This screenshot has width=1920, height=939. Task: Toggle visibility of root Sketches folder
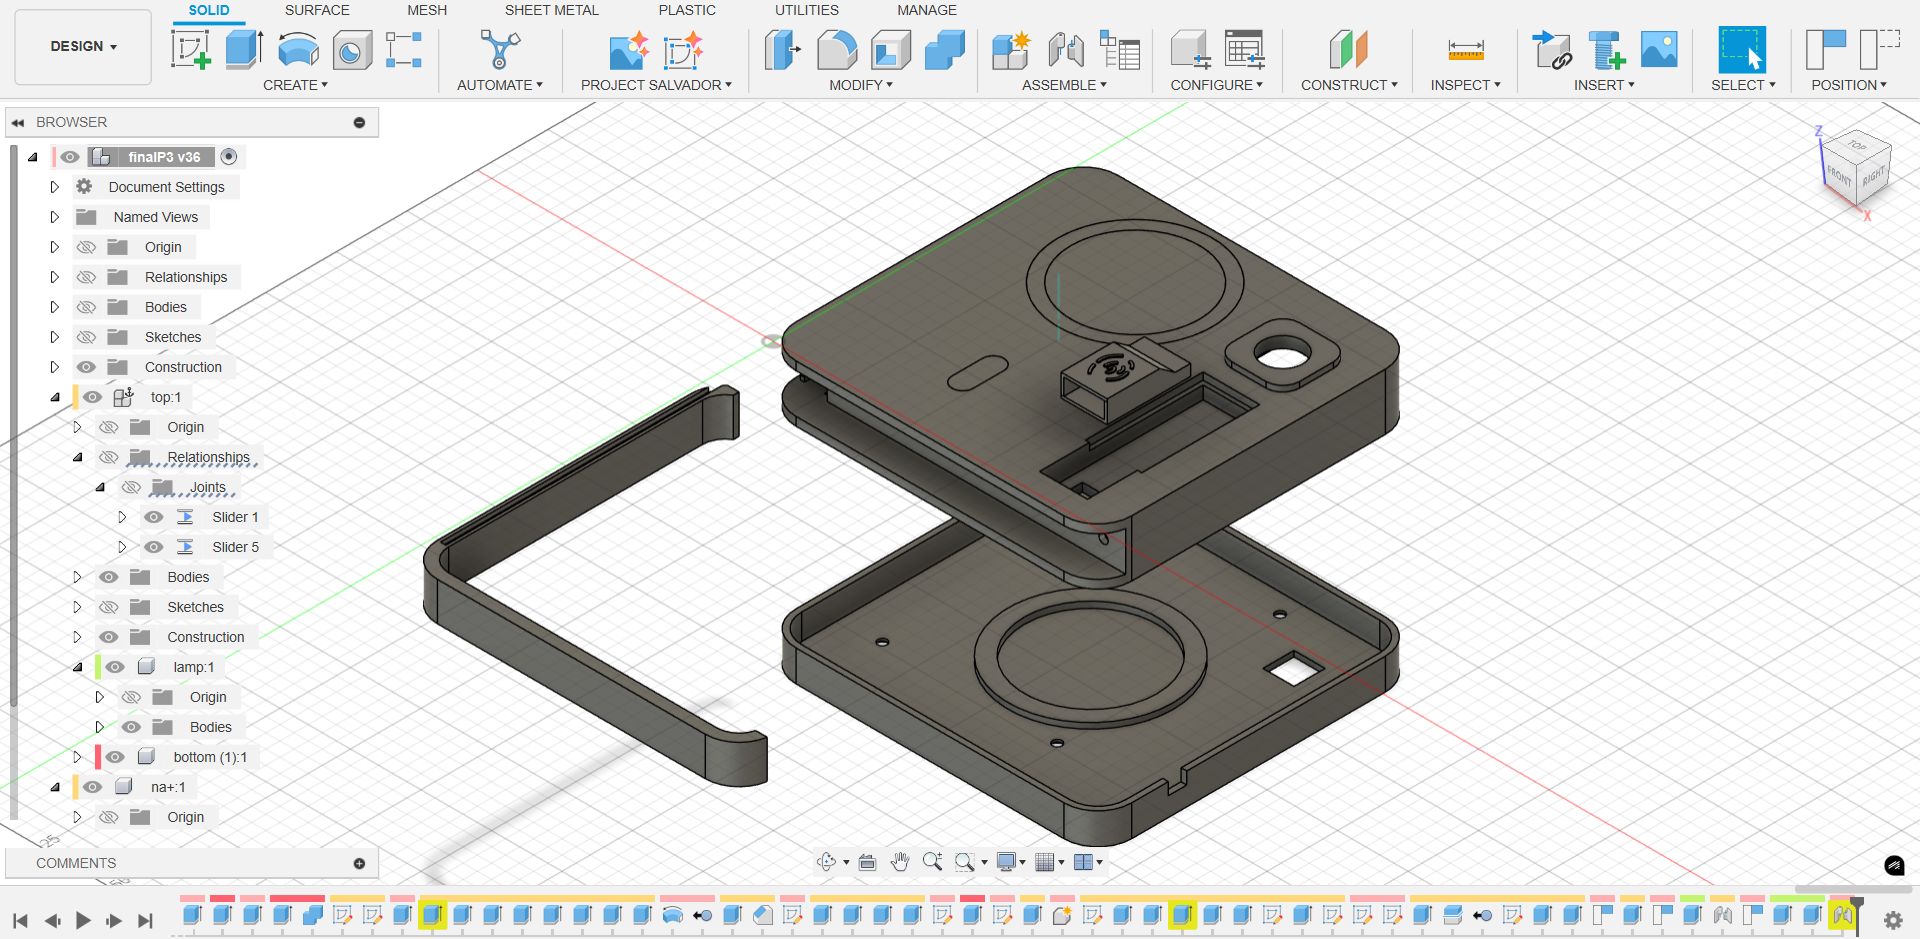(x=87, y=337)
